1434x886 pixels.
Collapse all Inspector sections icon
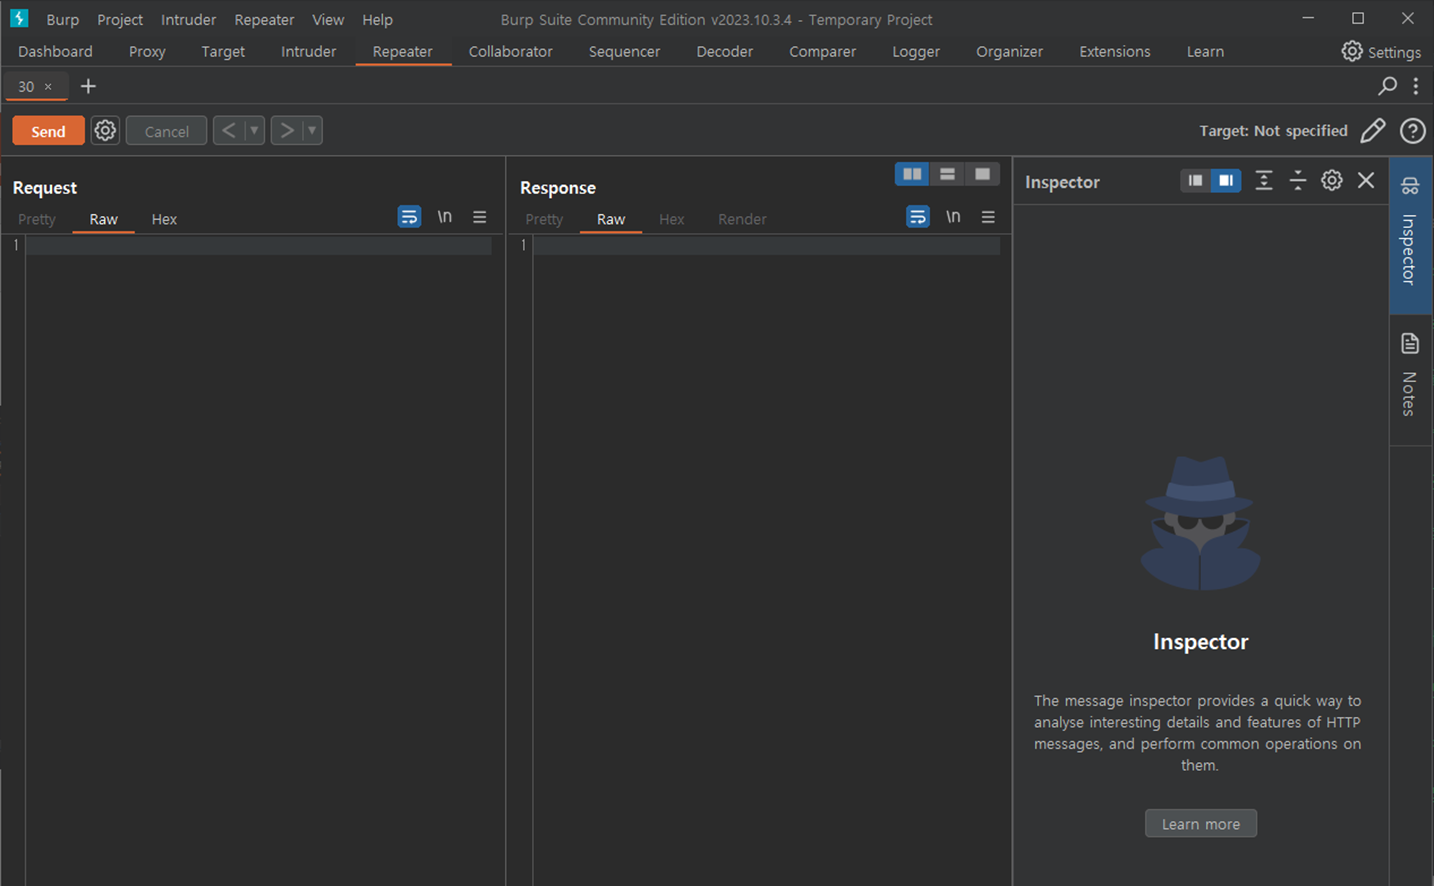point(1298,180)
